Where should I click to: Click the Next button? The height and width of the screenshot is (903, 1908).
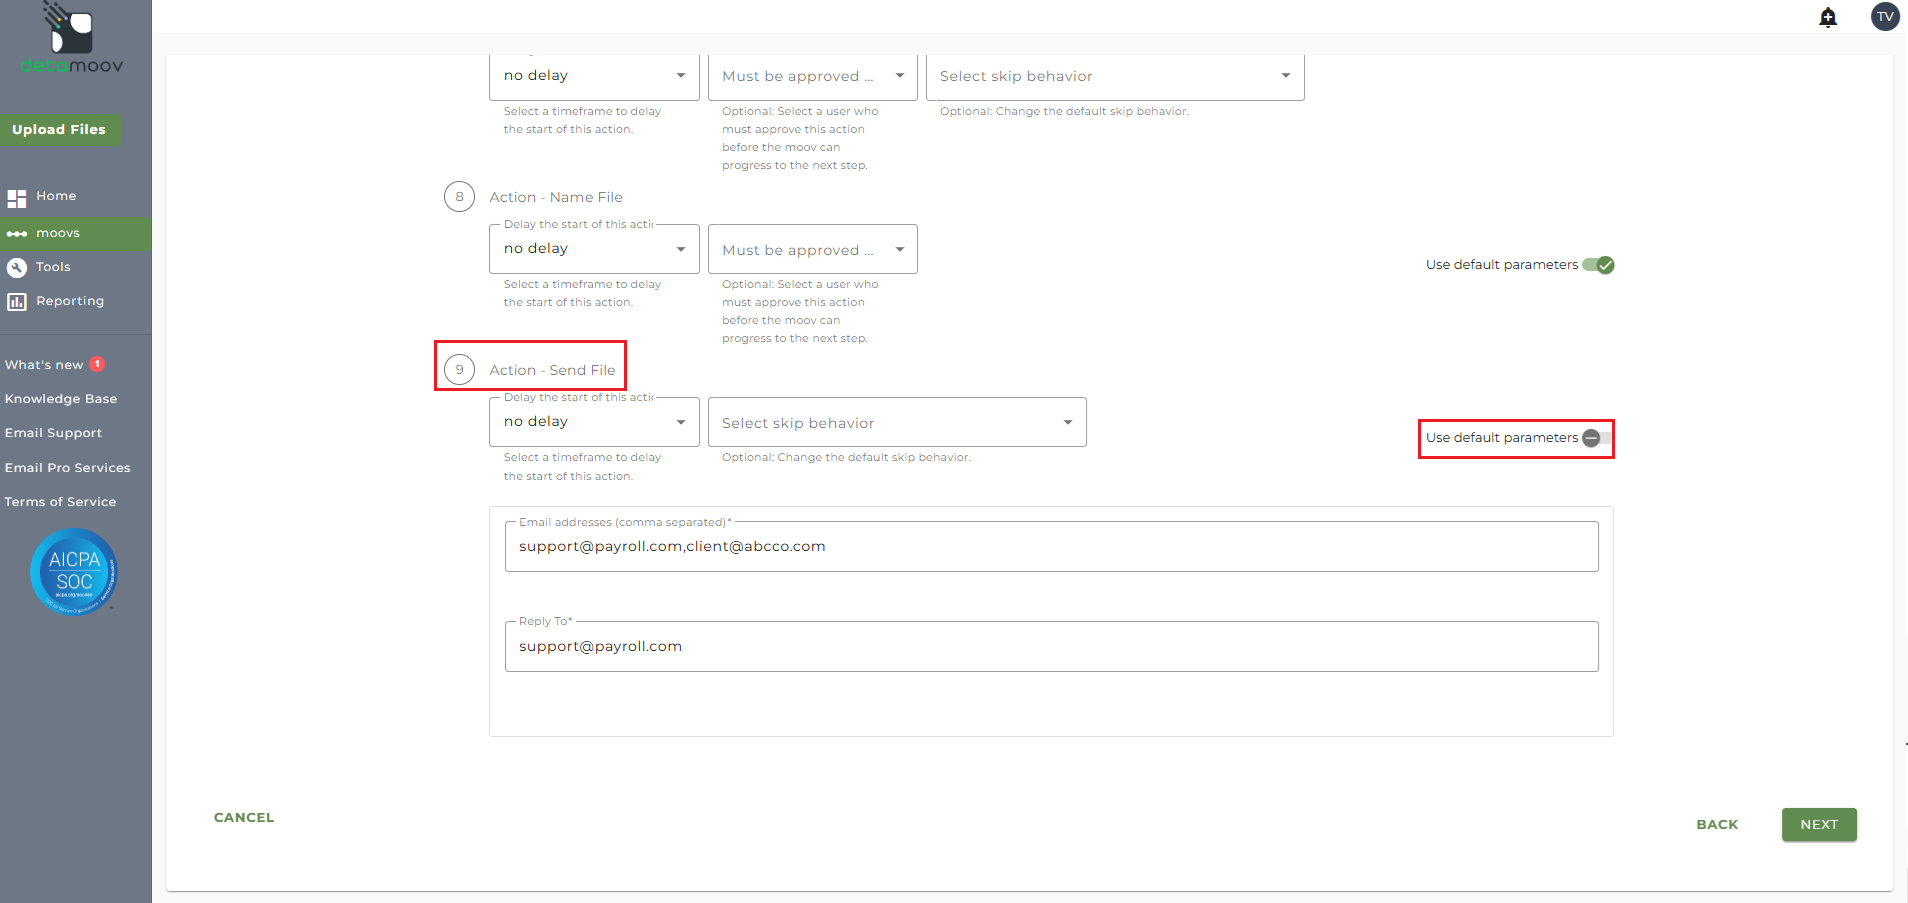click(1818, 825)
